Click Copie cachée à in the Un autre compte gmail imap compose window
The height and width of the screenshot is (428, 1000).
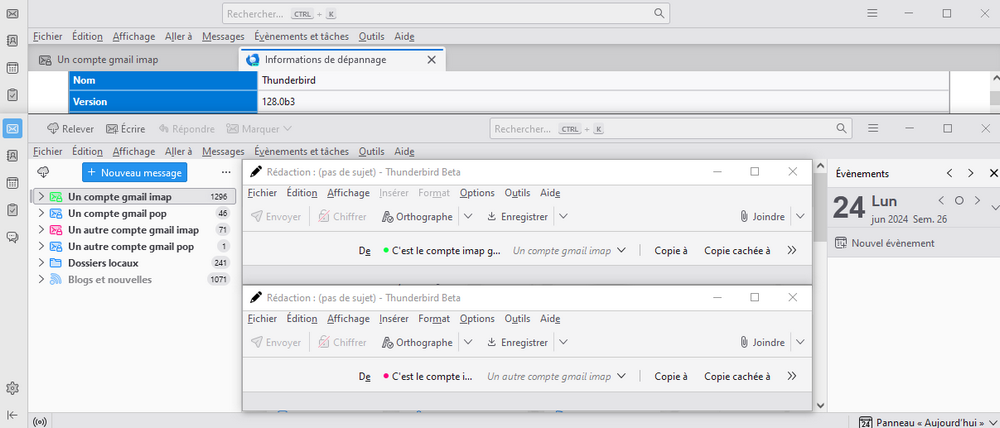coord(737,376)
